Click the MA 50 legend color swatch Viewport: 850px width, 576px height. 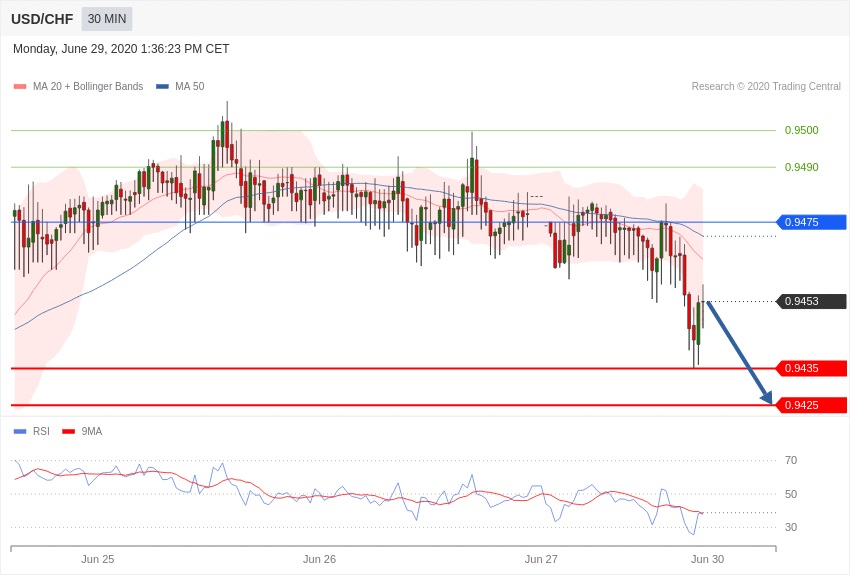162,86
